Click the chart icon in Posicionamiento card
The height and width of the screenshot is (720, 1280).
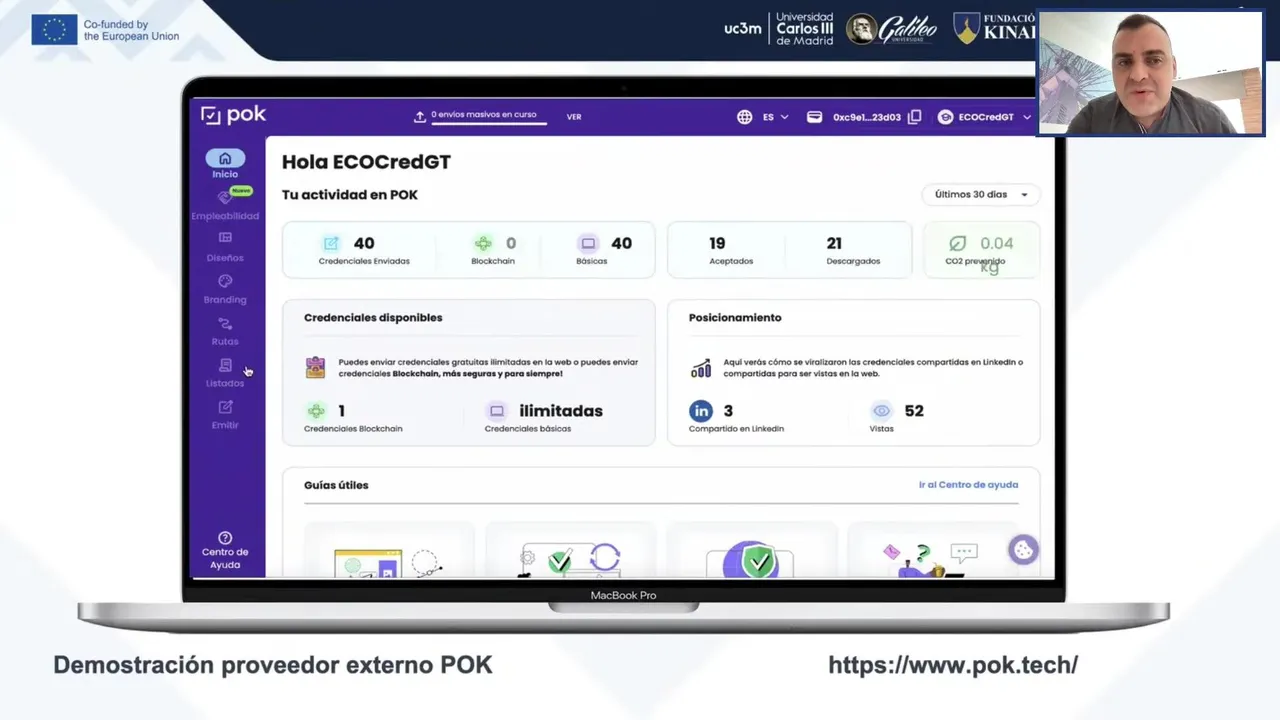coord(701,368)
